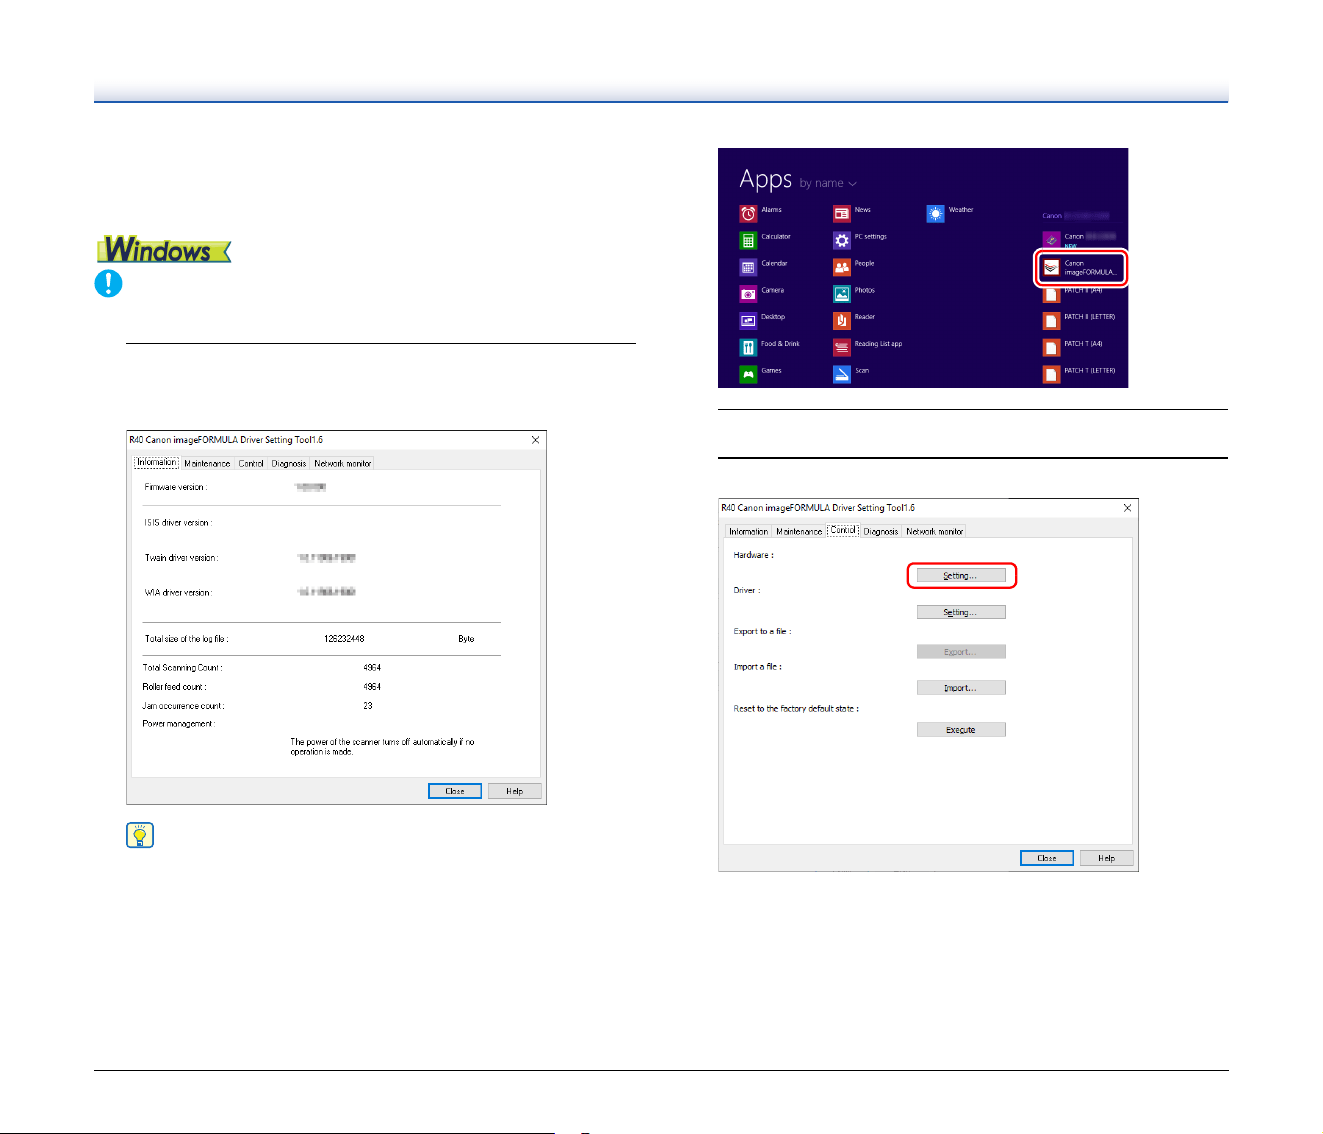Open Diagnosis tab in firmware version dialog

click(289, 463)
